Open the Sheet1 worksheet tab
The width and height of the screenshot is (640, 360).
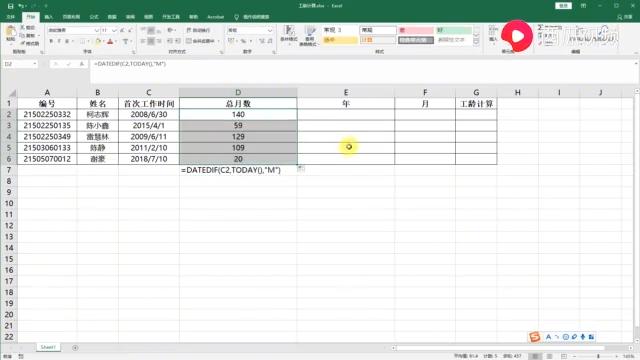[x=48, y=347]
